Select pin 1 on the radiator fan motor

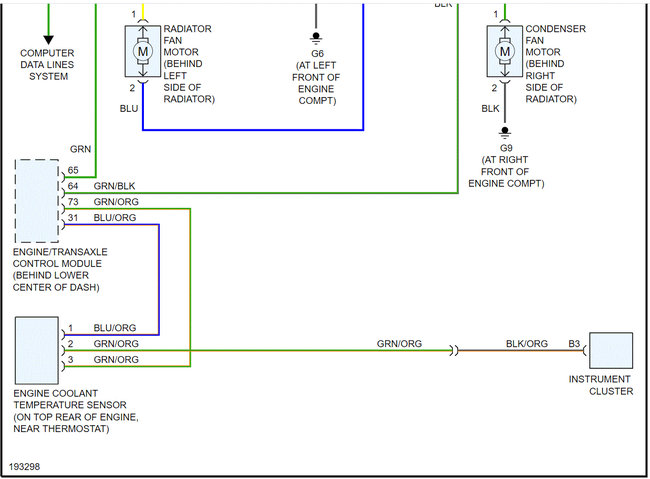pyautogui.click(x=133, y=15)
